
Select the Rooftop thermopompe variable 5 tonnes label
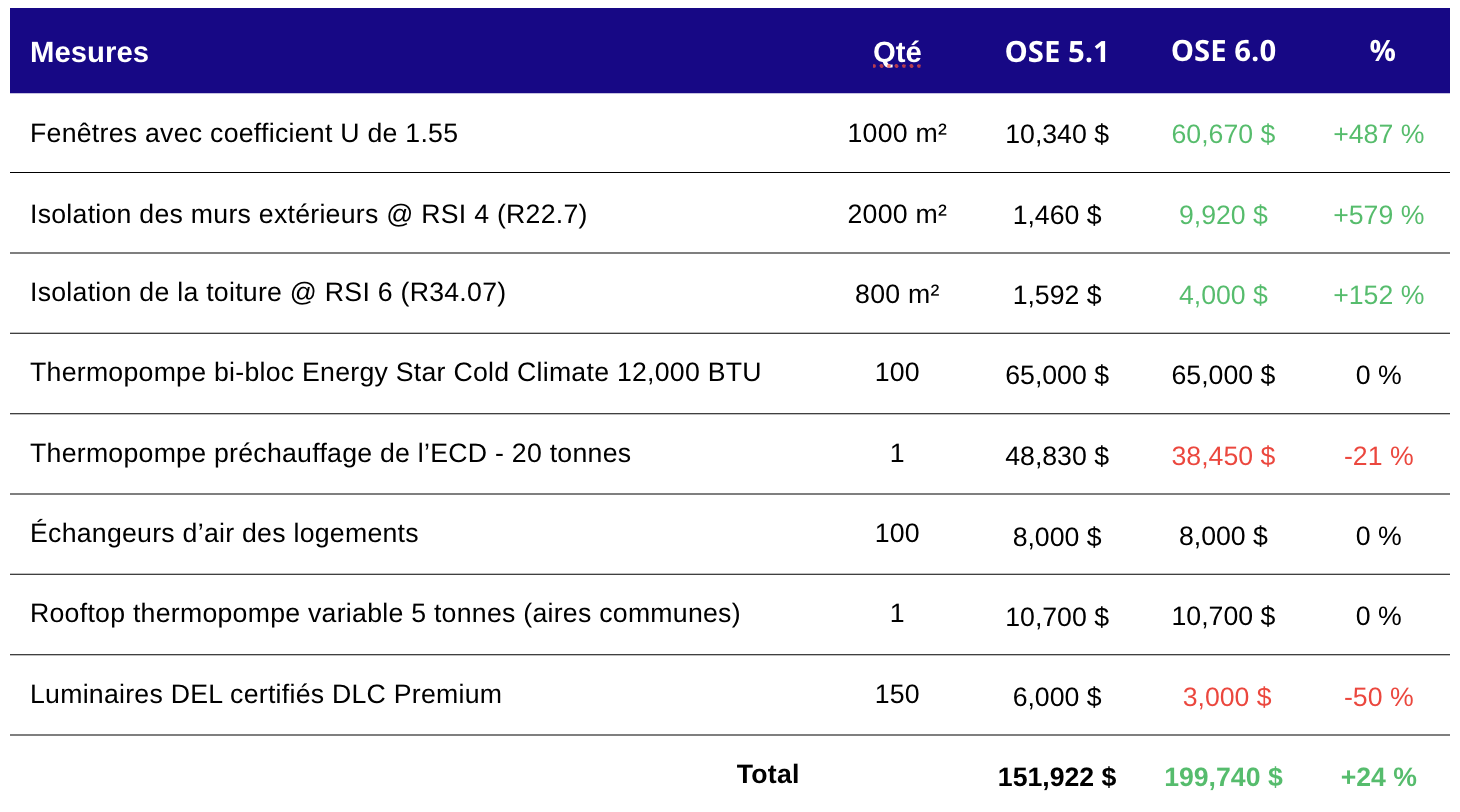coord(385,613)
